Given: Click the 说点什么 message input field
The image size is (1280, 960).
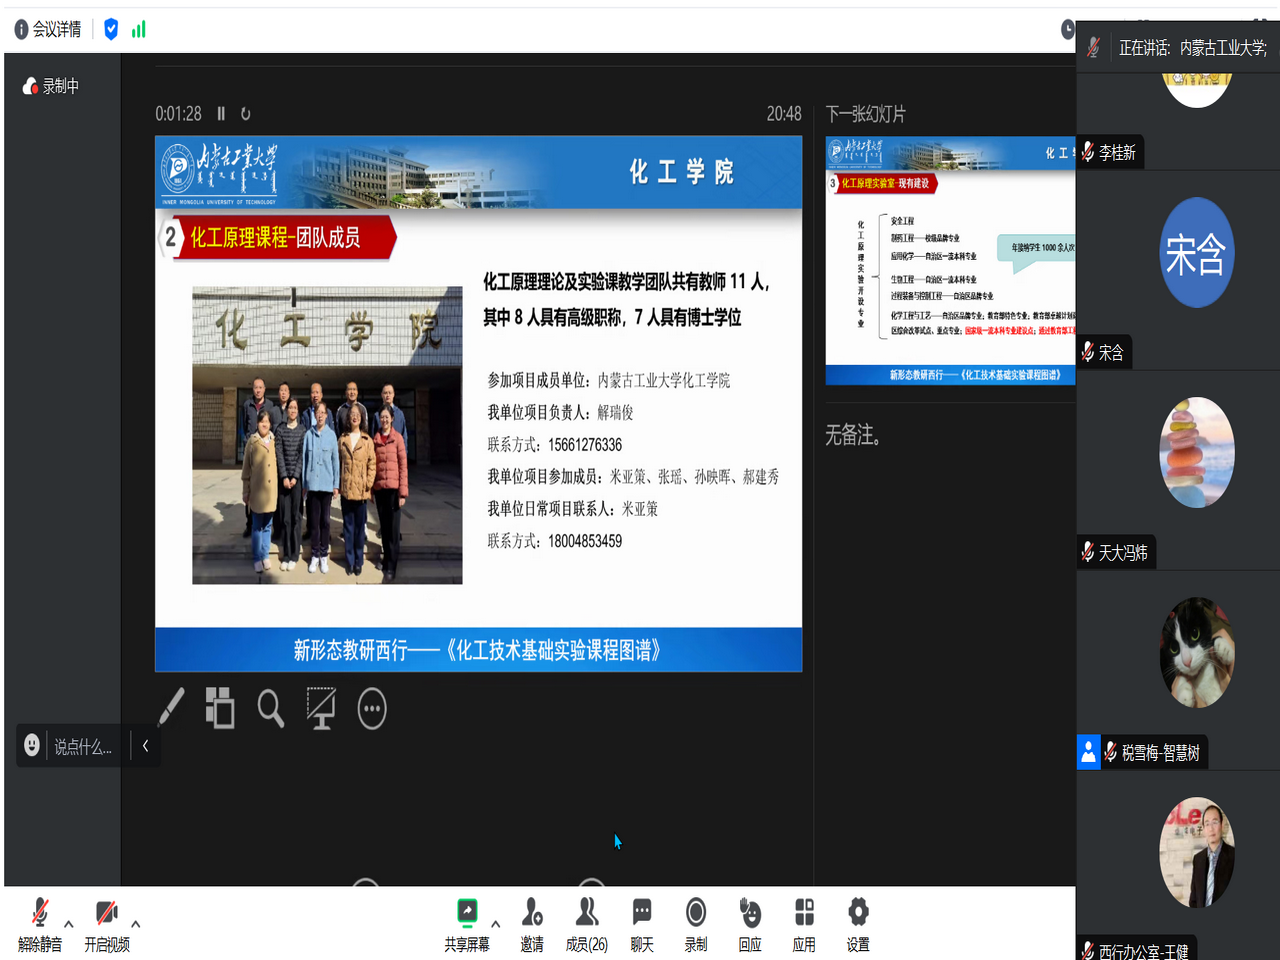Looking at the screenshot, I should (83, 747).
